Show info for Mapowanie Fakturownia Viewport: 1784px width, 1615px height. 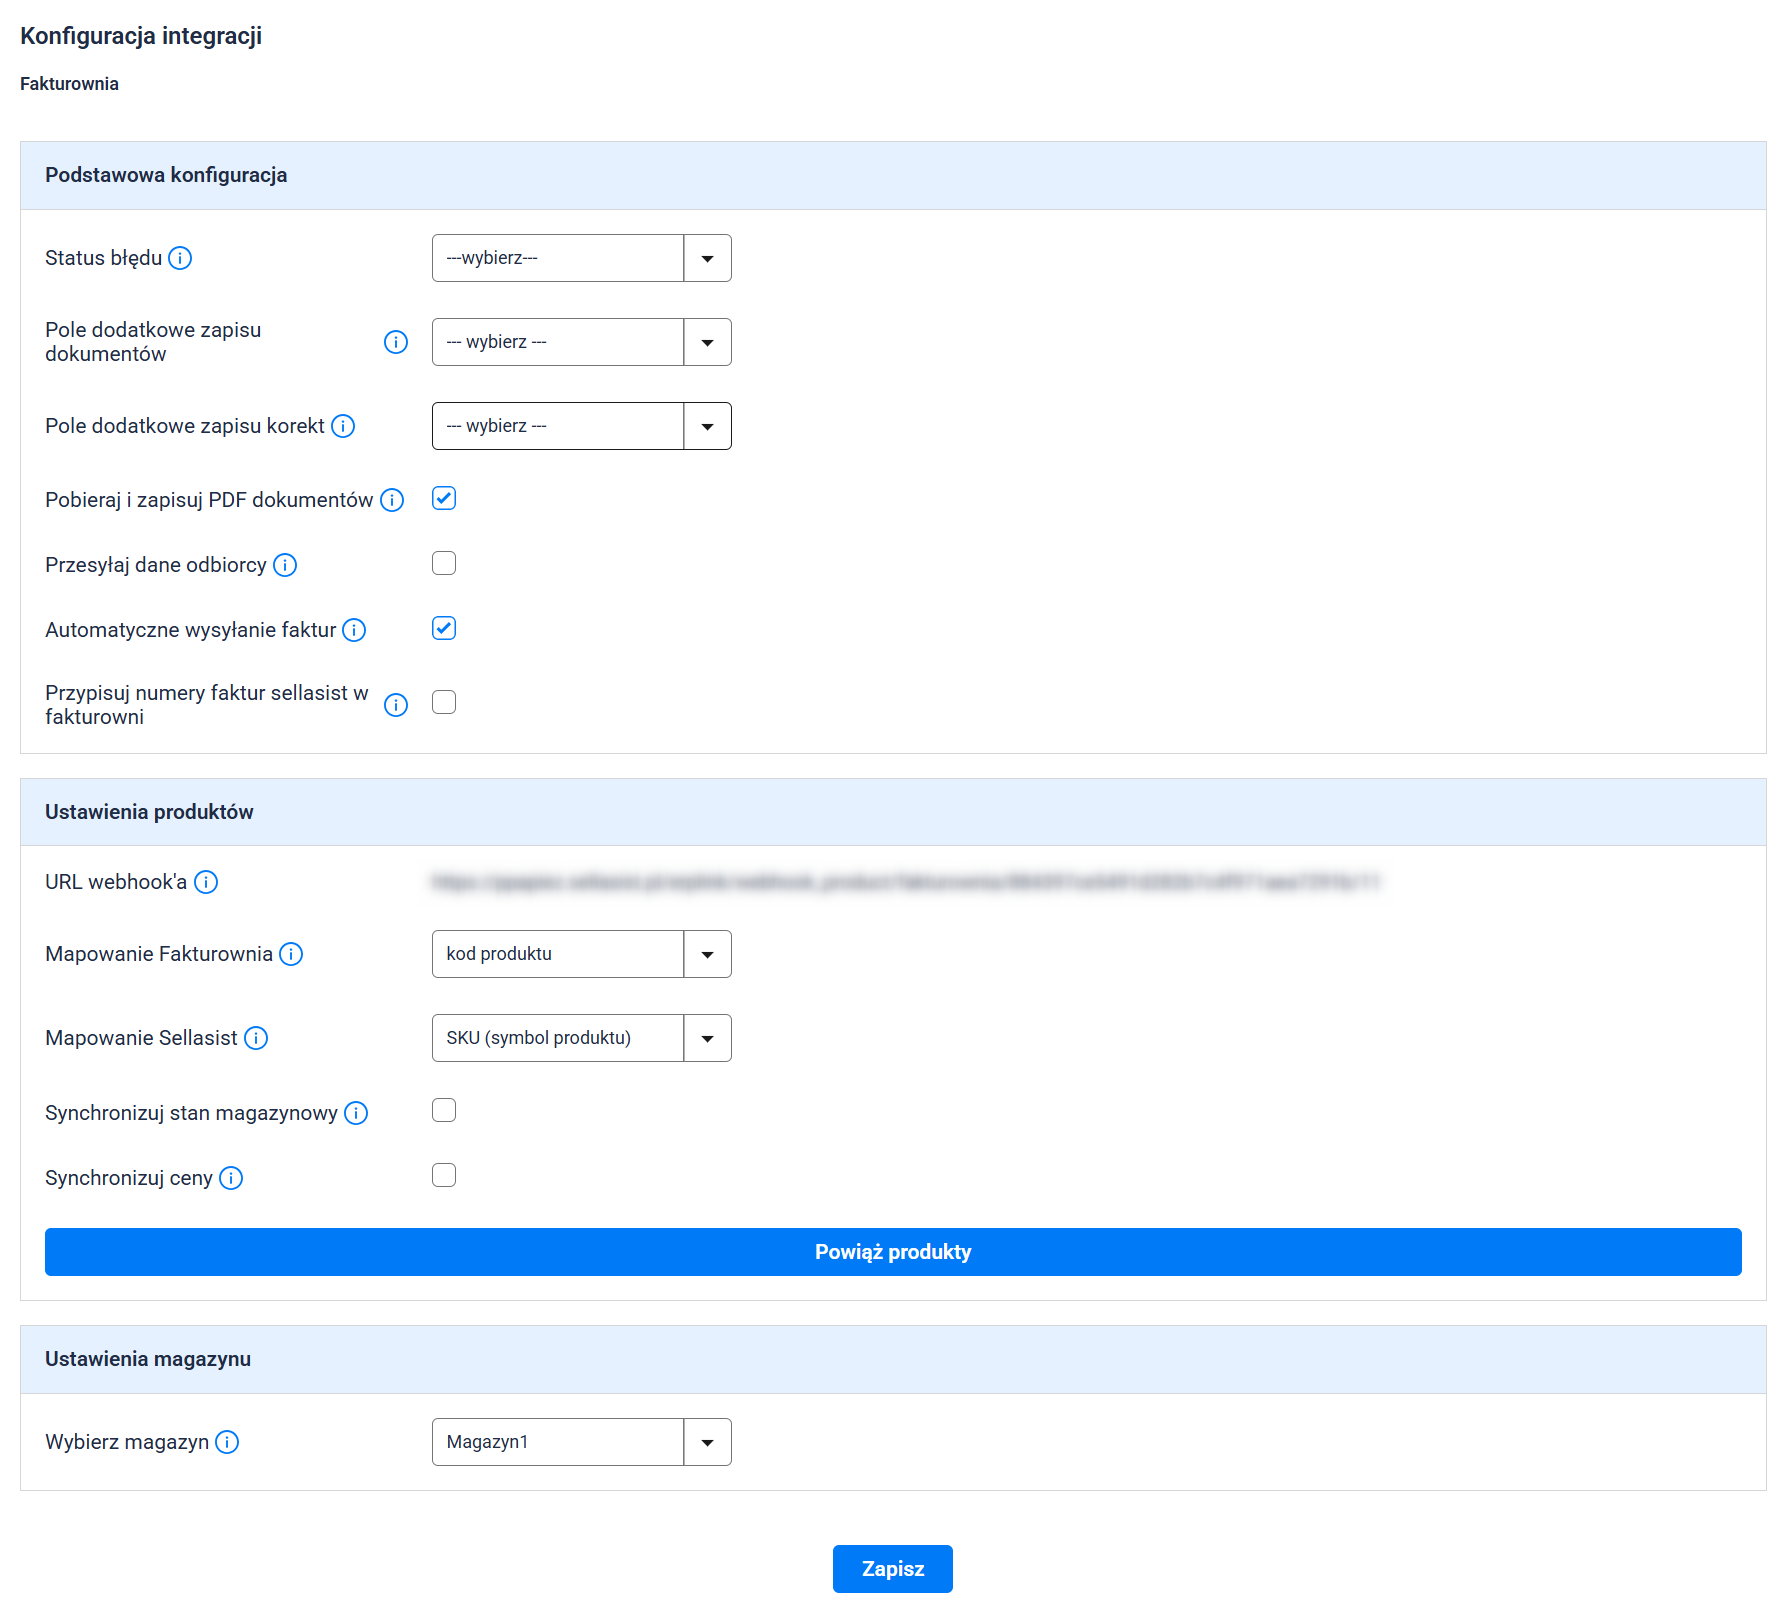291,954
